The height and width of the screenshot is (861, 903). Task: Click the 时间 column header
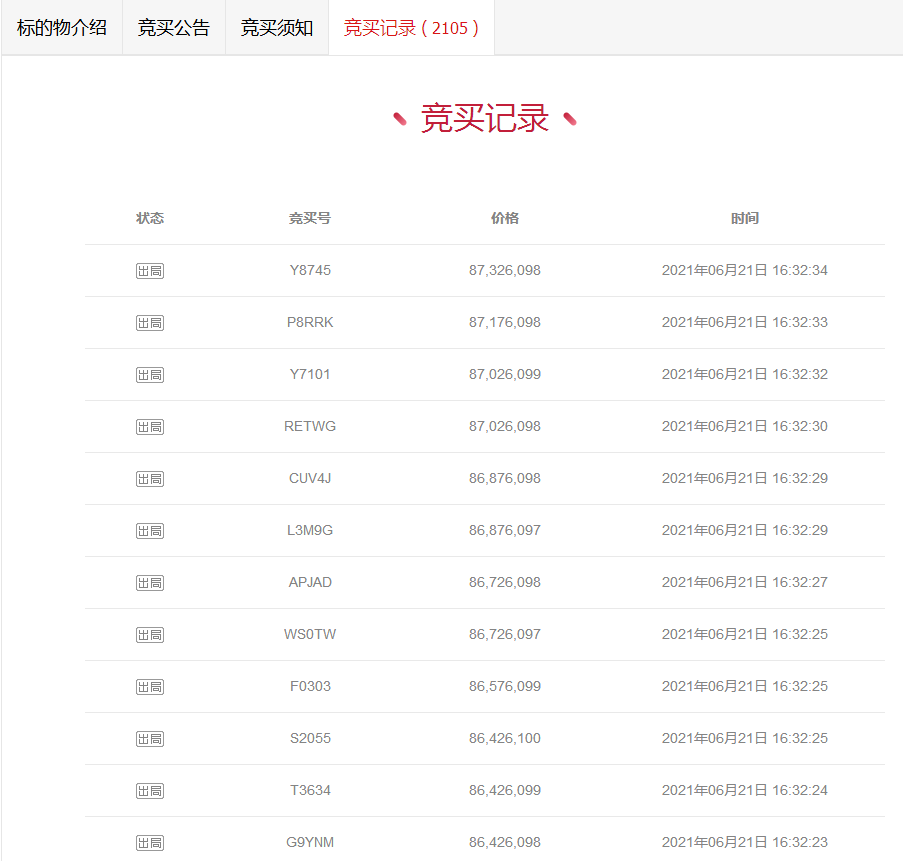point(747,218)
